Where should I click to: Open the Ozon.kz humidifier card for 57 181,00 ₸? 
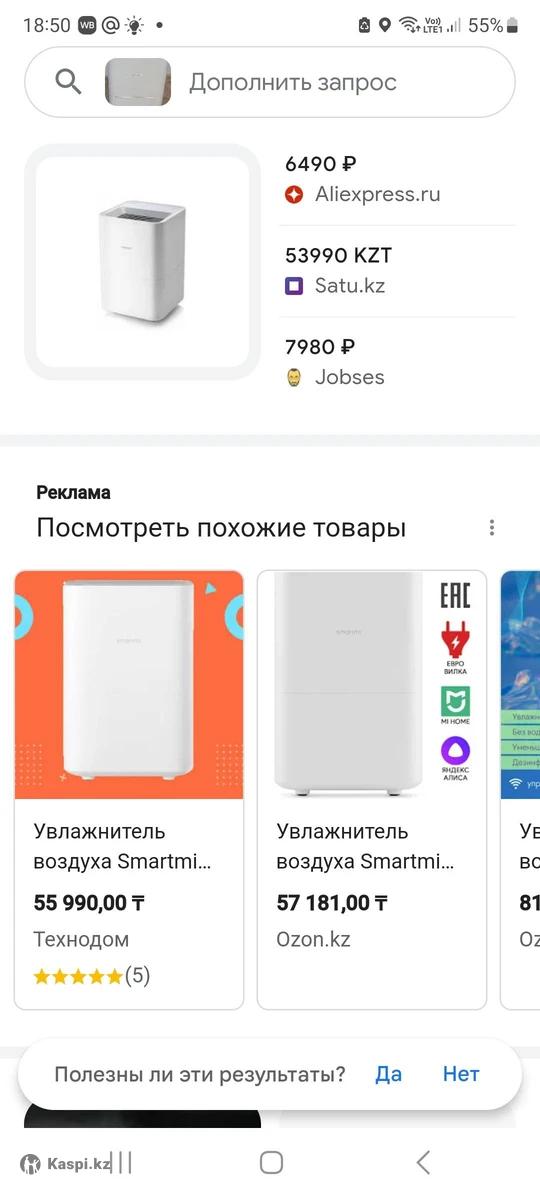point(372,790)
